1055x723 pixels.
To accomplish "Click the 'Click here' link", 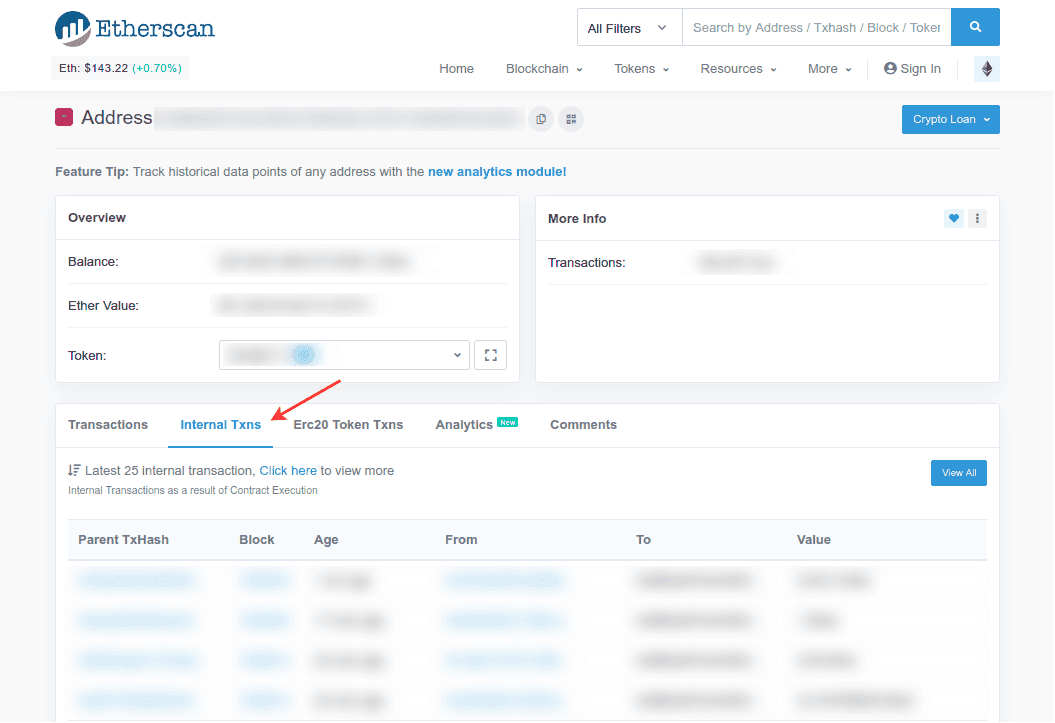I will [x=288, y=470].
